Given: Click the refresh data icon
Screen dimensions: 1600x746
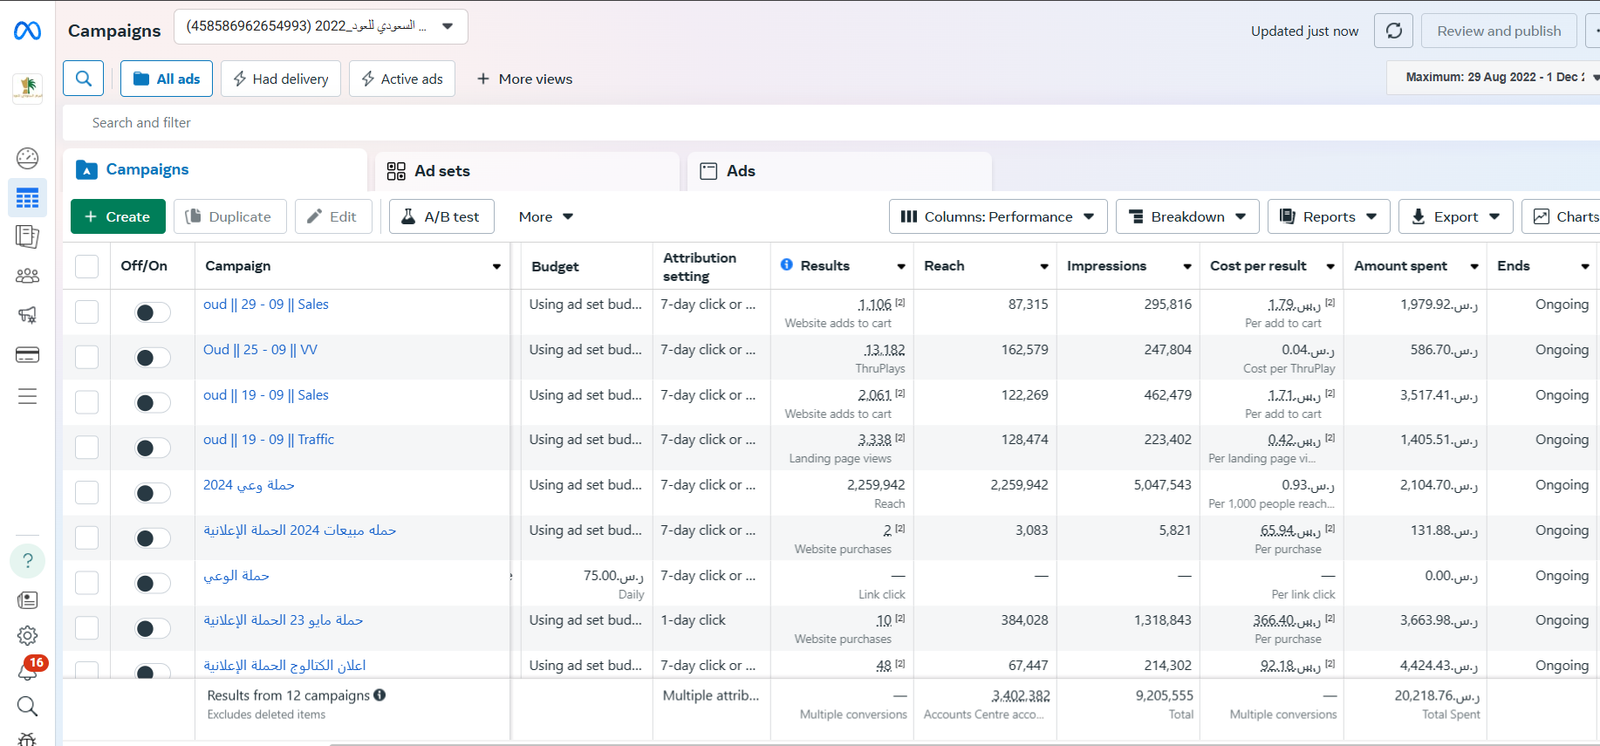Looking at the screenshot, I should 1393,31.
